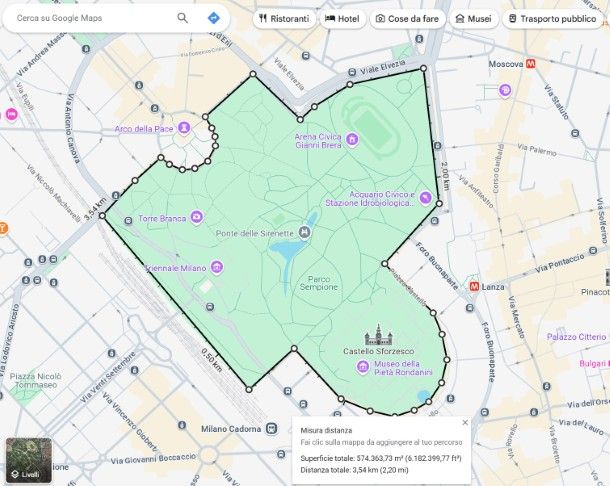The height and width of the screenshot is (486, 610).
Task: Select the Cose da fare filter
Action: [406, 18]
